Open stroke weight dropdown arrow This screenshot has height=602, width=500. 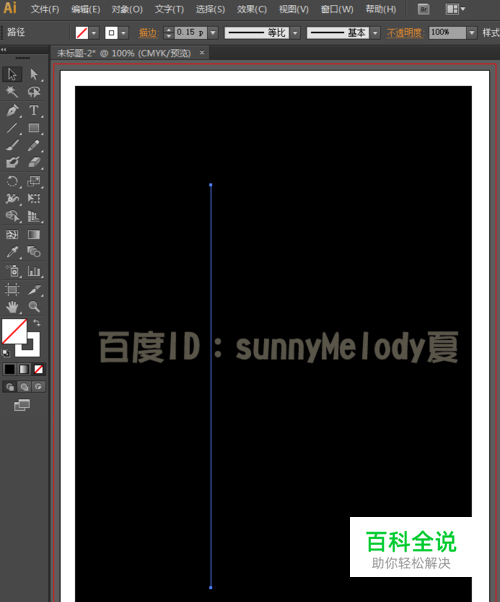click(213, 33)
